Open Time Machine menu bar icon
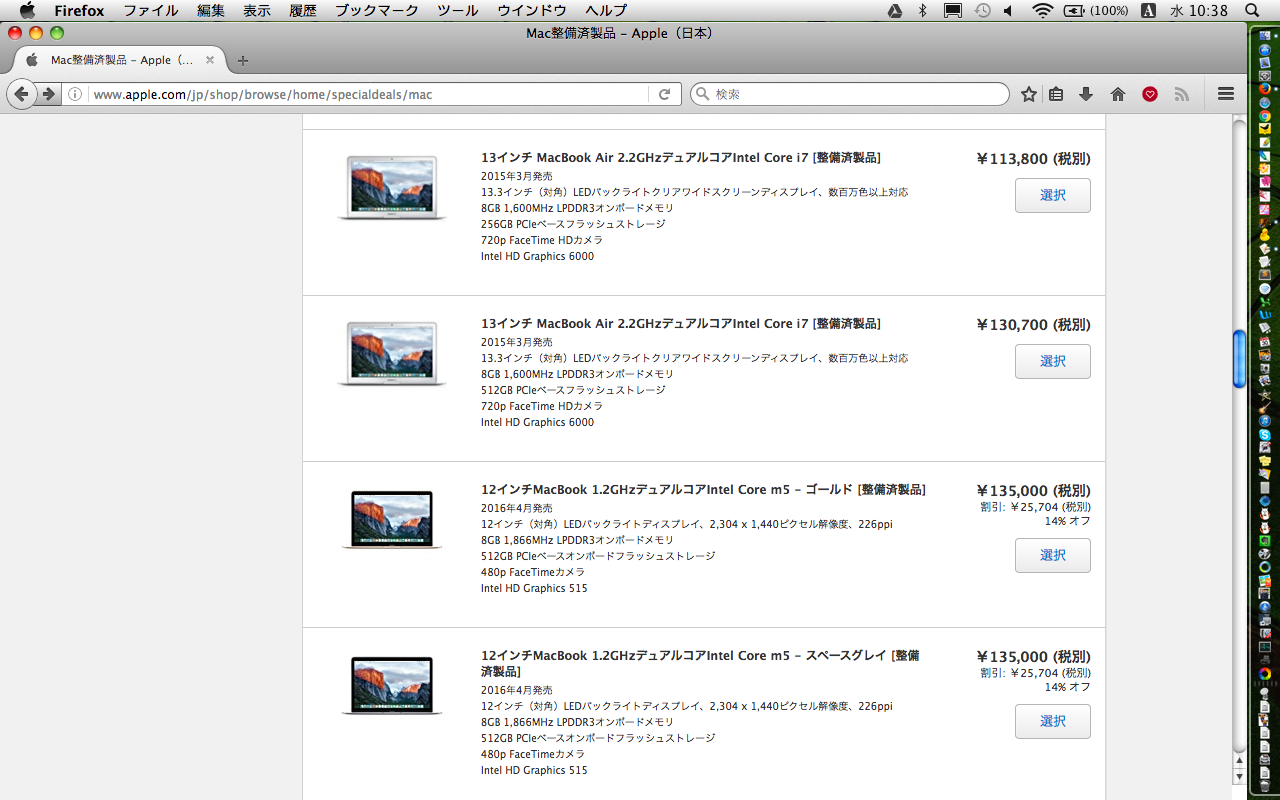1280x800 pixels. click(x=982, y=10)
